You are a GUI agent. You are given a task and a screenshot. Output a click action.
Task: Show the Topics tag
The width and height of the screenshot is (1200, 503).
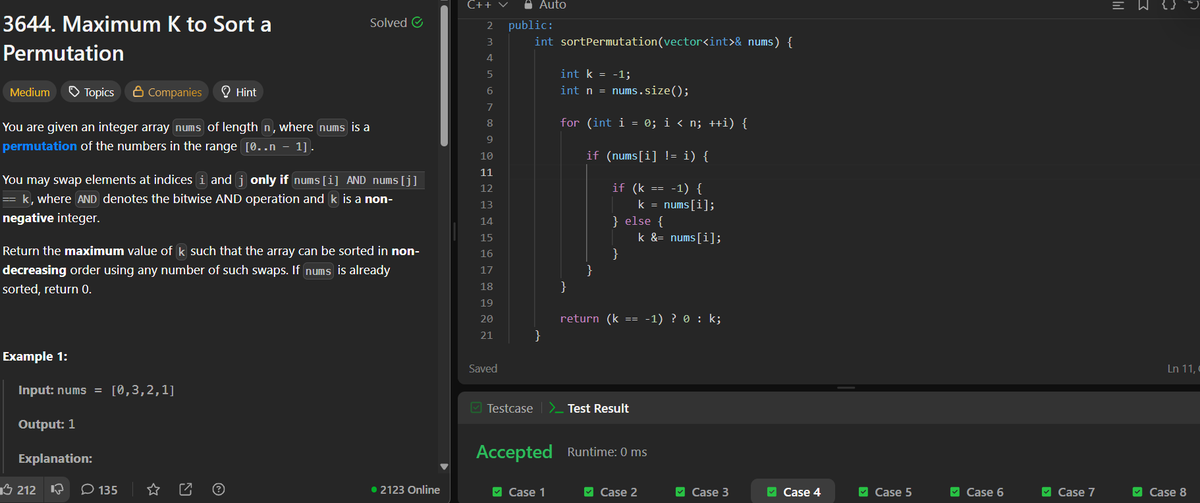pos(90,92)
